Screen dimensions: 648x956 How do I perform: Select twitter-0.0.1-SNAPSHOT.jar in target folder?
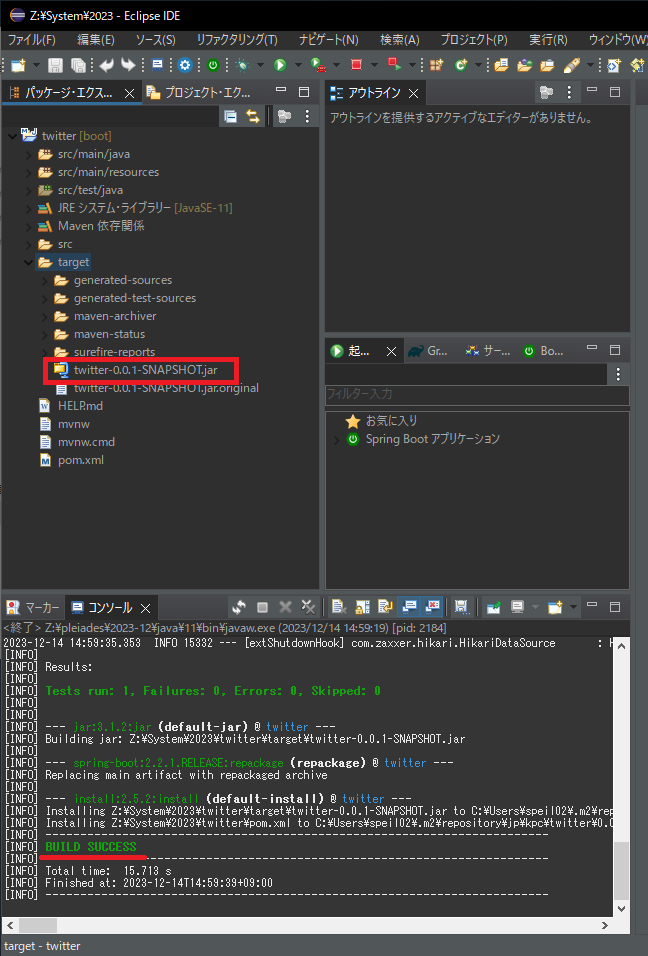[145, 370]
